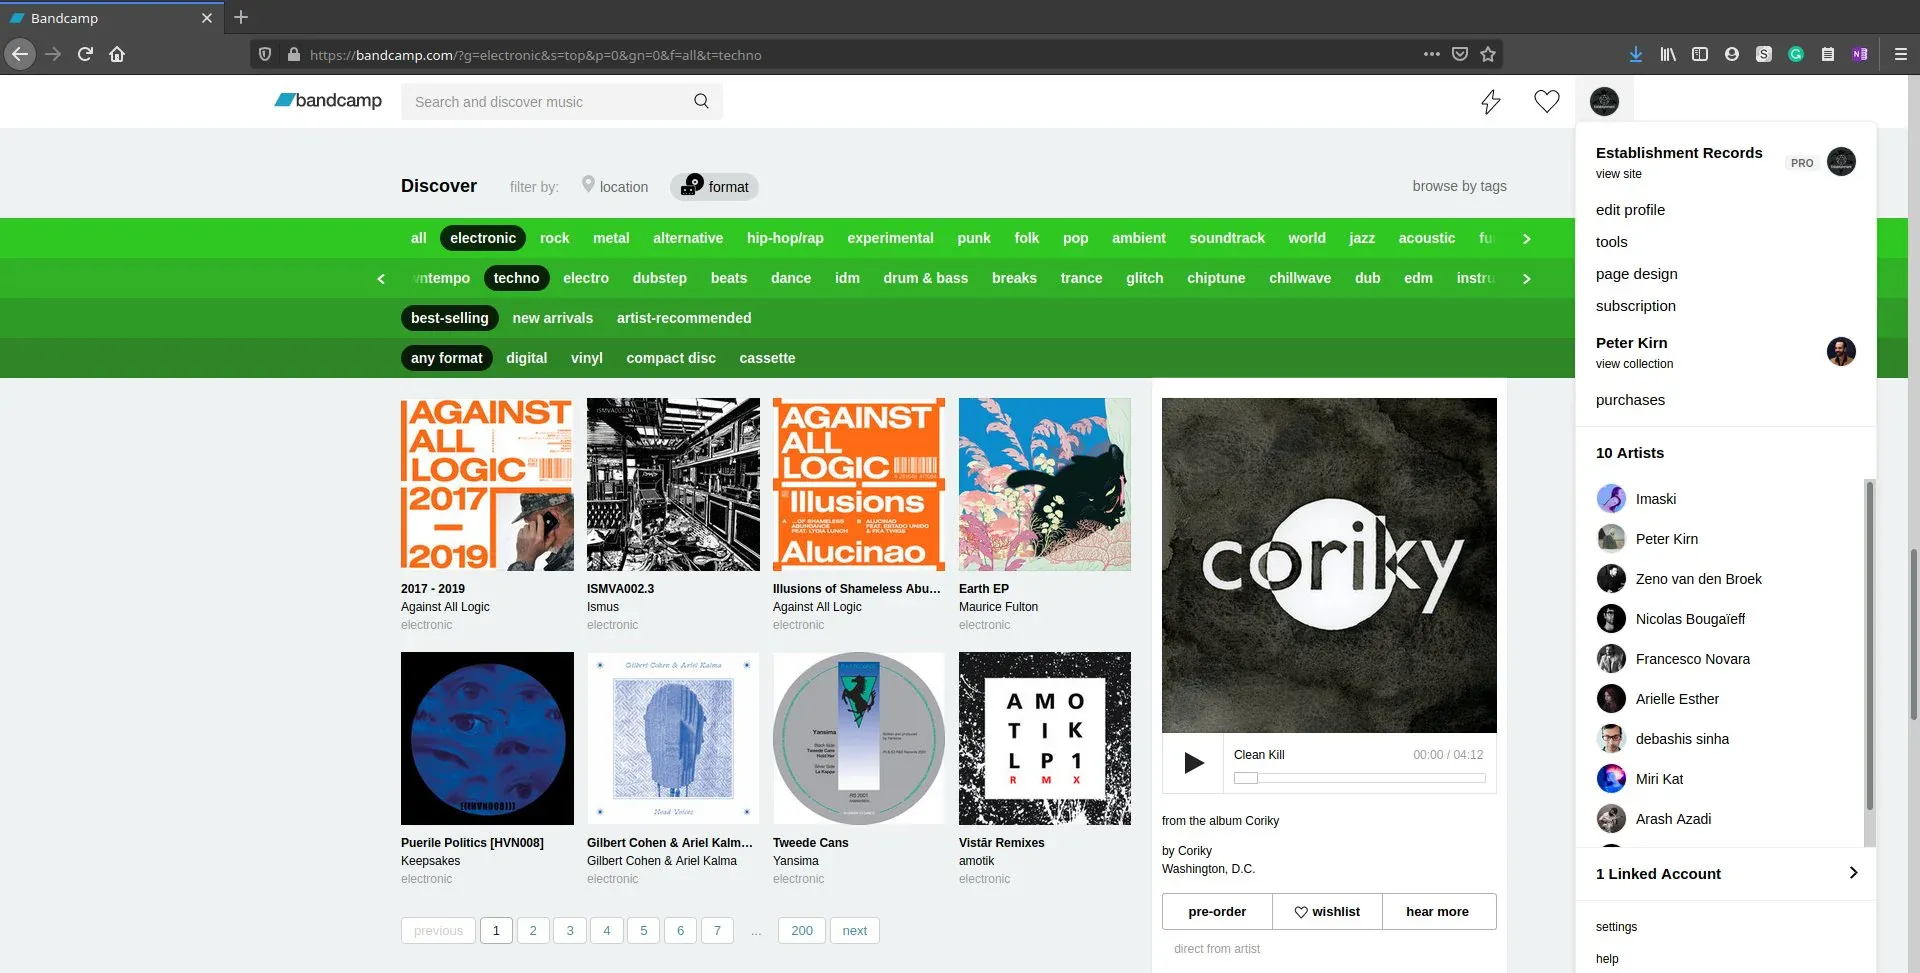Viewport: 1920px width, 973px height.
Task: Open the Coriky album artwork
Action: click(1329, 565)
